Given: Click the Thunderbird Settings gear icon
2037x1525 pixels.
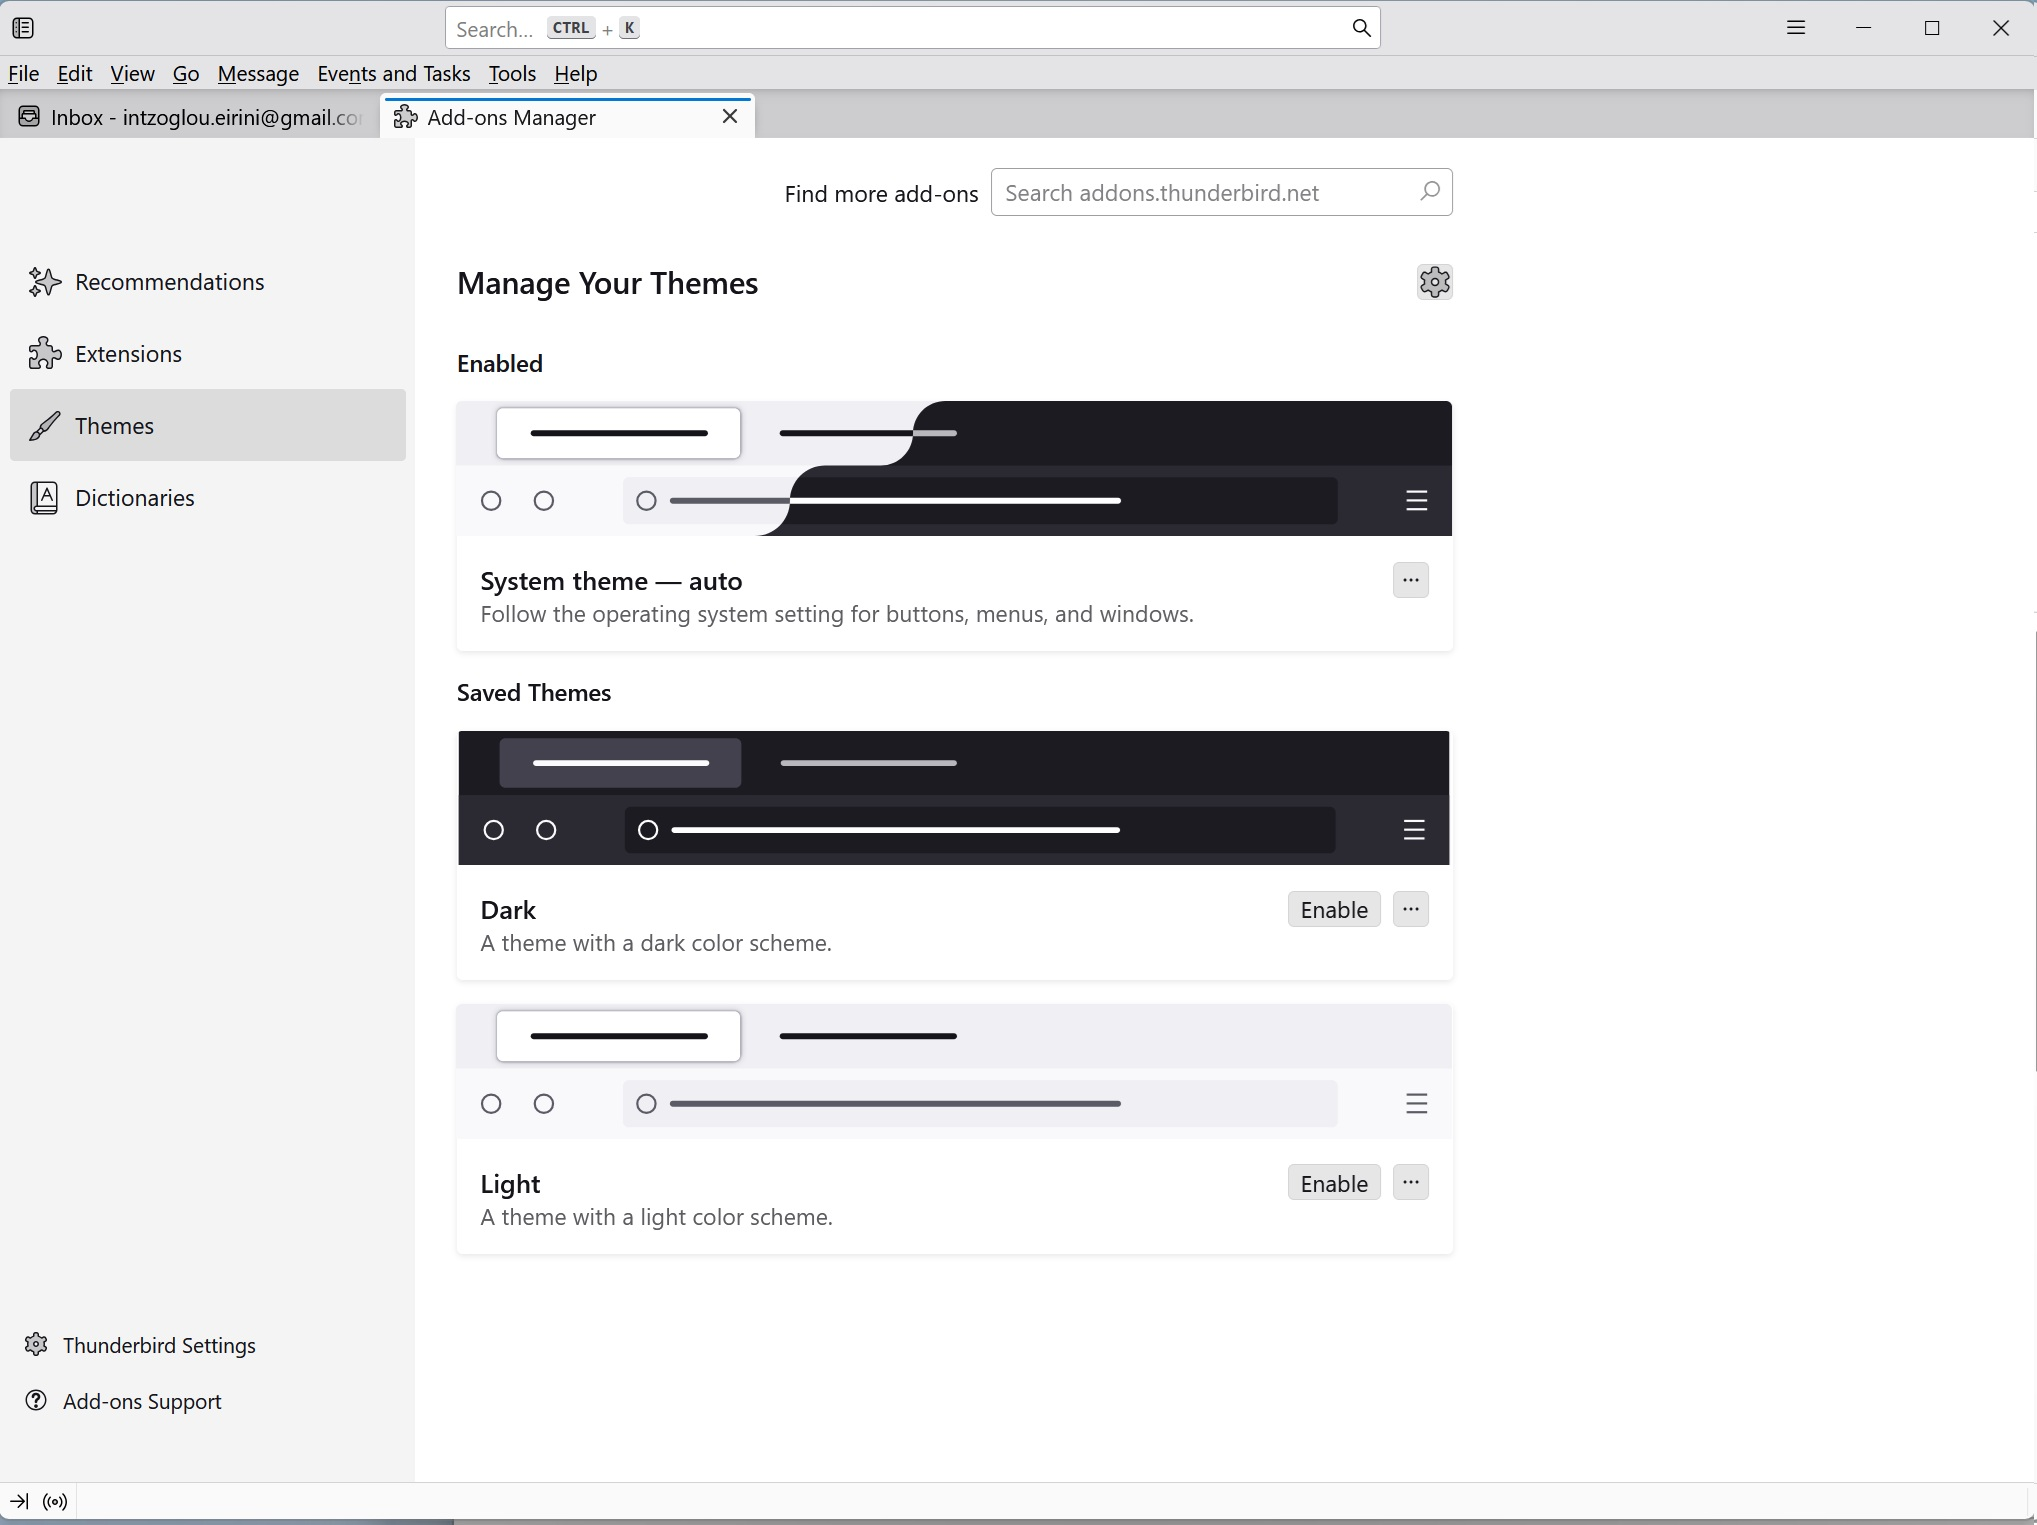Looking at the screenshot, I should point(36,1344).
